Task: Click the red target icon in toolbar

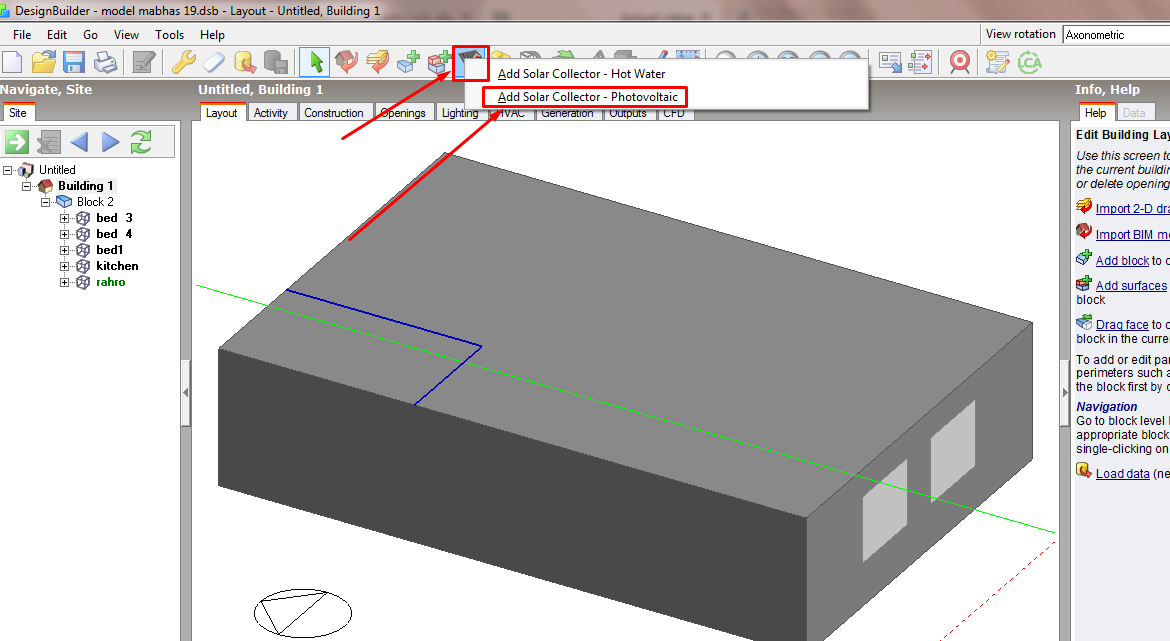Action: coord(960,62)
